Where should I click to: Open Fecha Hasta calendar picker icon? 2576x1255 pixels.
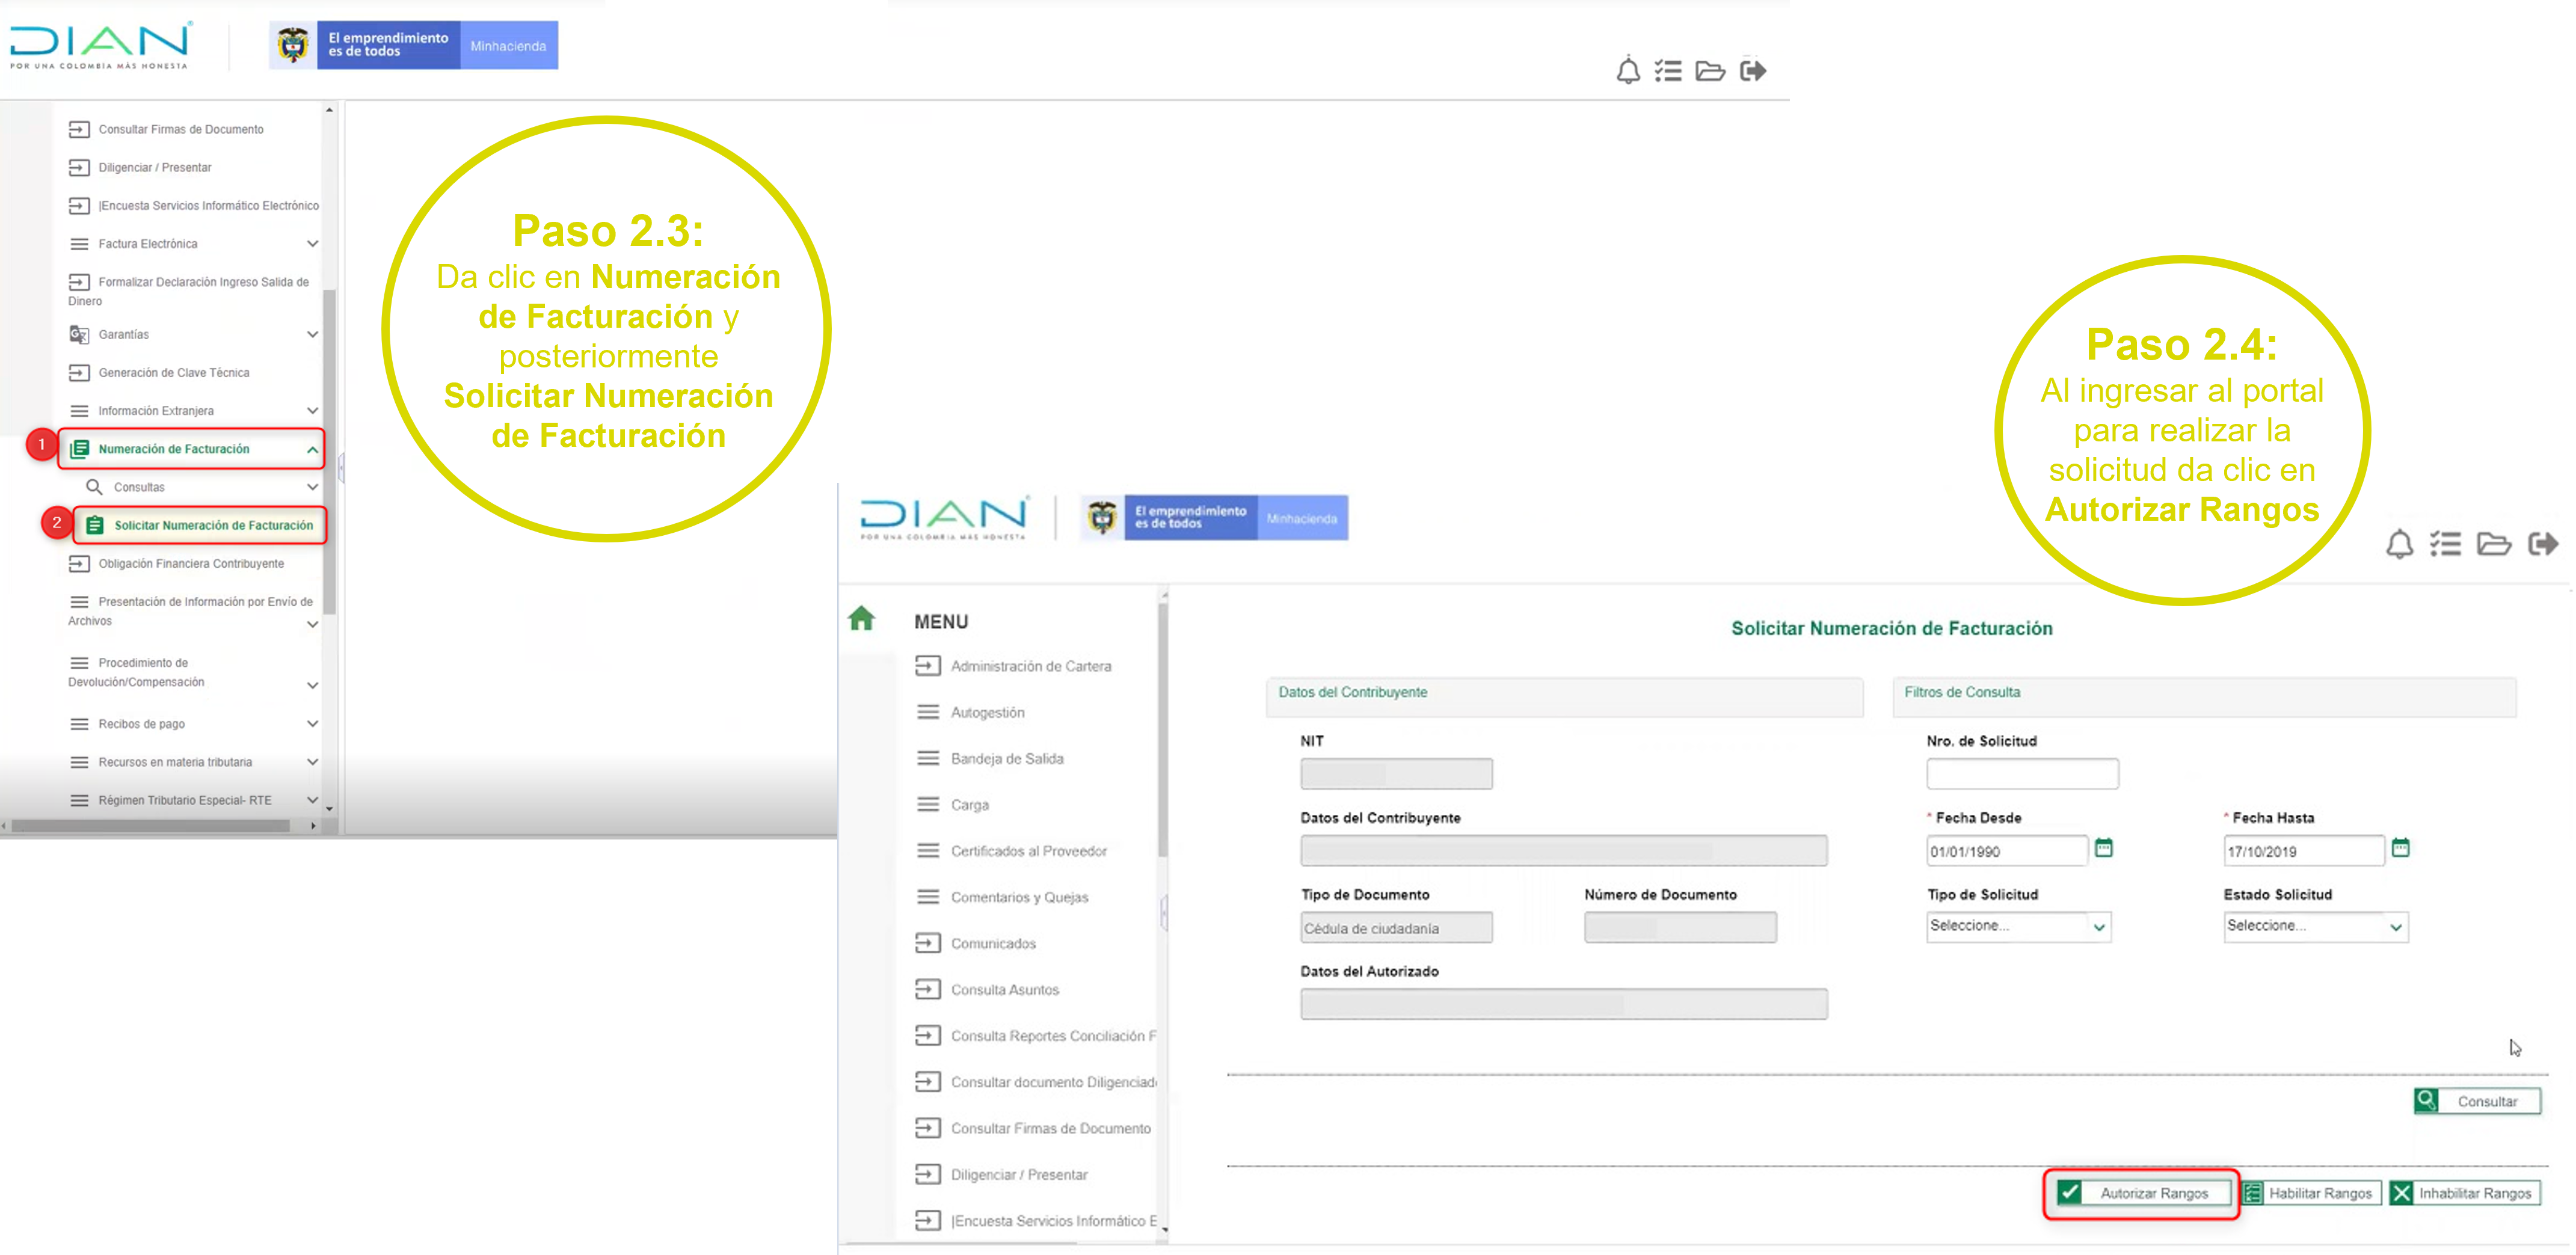2400,848
